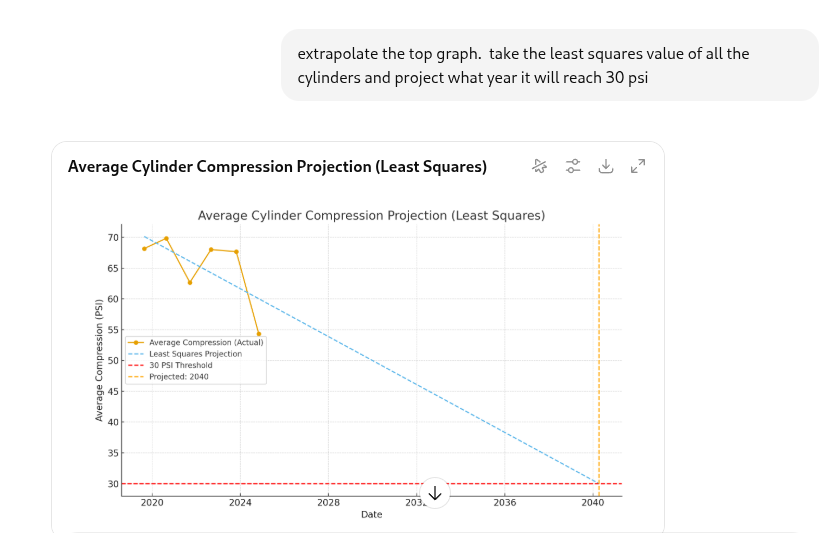Click the 2040 x-axis tick label
Screen dimensions: 825x533
click(592, 503)
